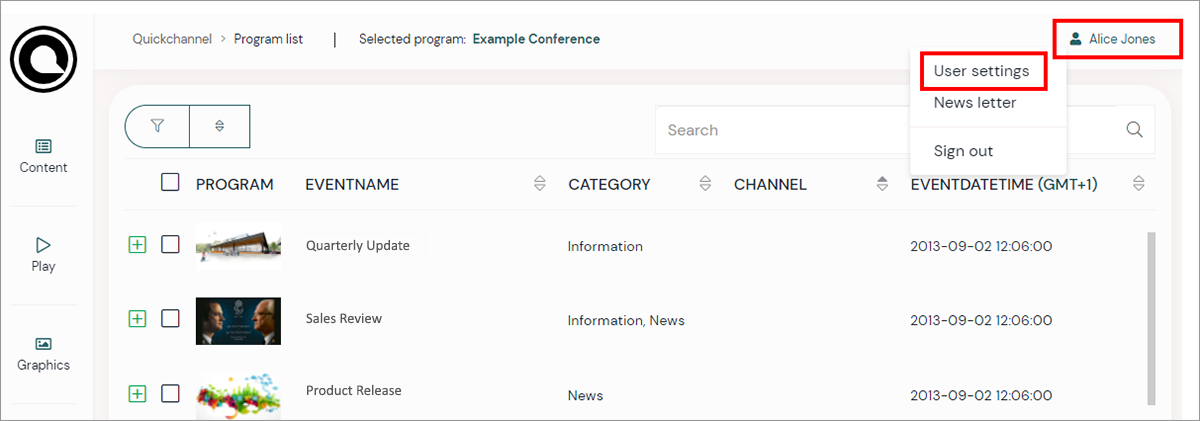The height and width of the screenshot is (421, 1200).
Task: Check the Sales Review row checkbox
Action: (x=170, y=318)
